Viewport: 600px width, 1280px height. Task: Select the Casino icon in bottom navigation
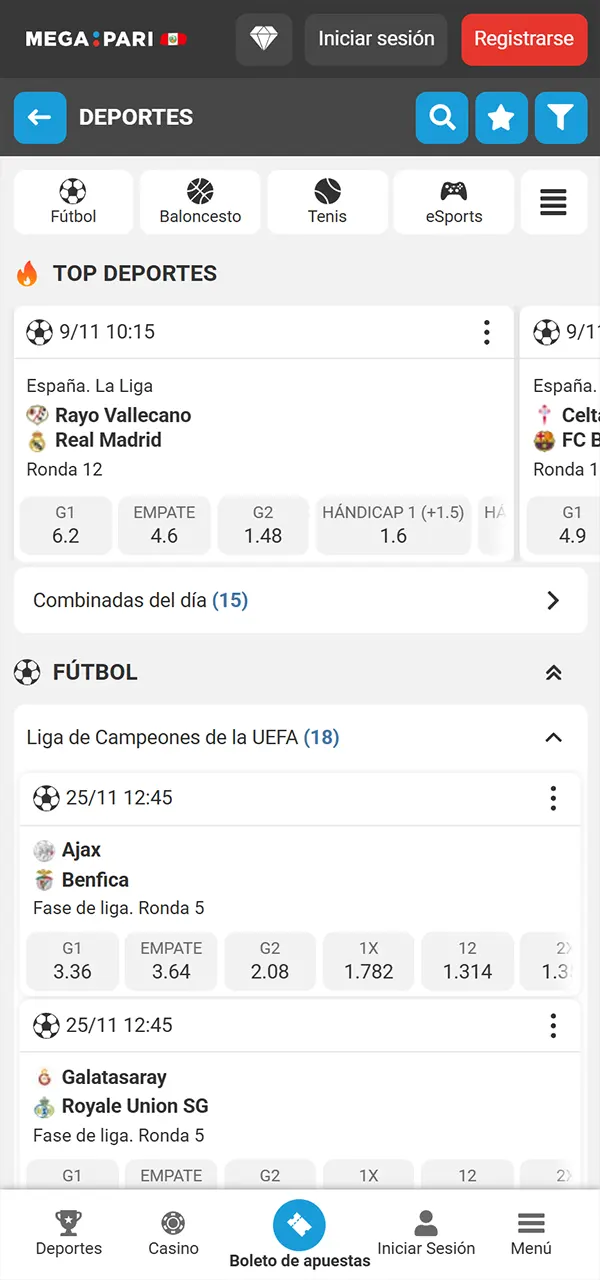172,1232
